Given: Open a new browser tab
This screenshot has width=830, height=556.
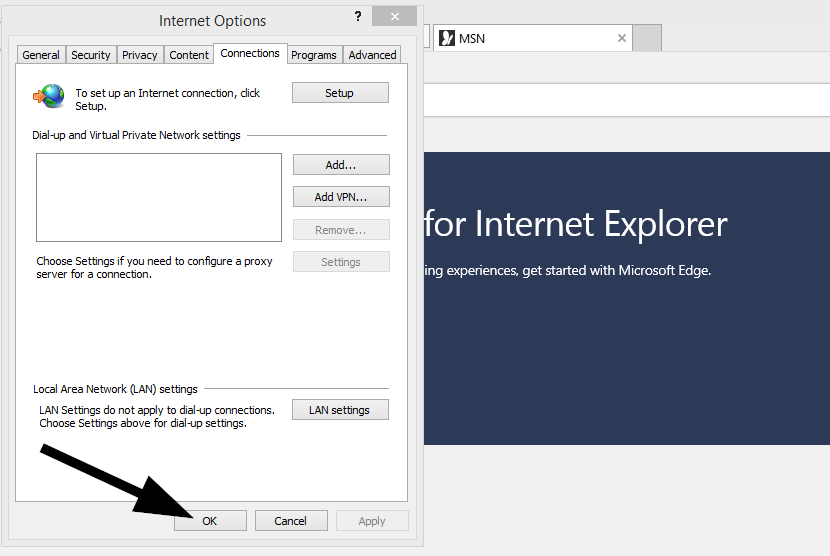Looking at the screenshot, I should [647, 38].
